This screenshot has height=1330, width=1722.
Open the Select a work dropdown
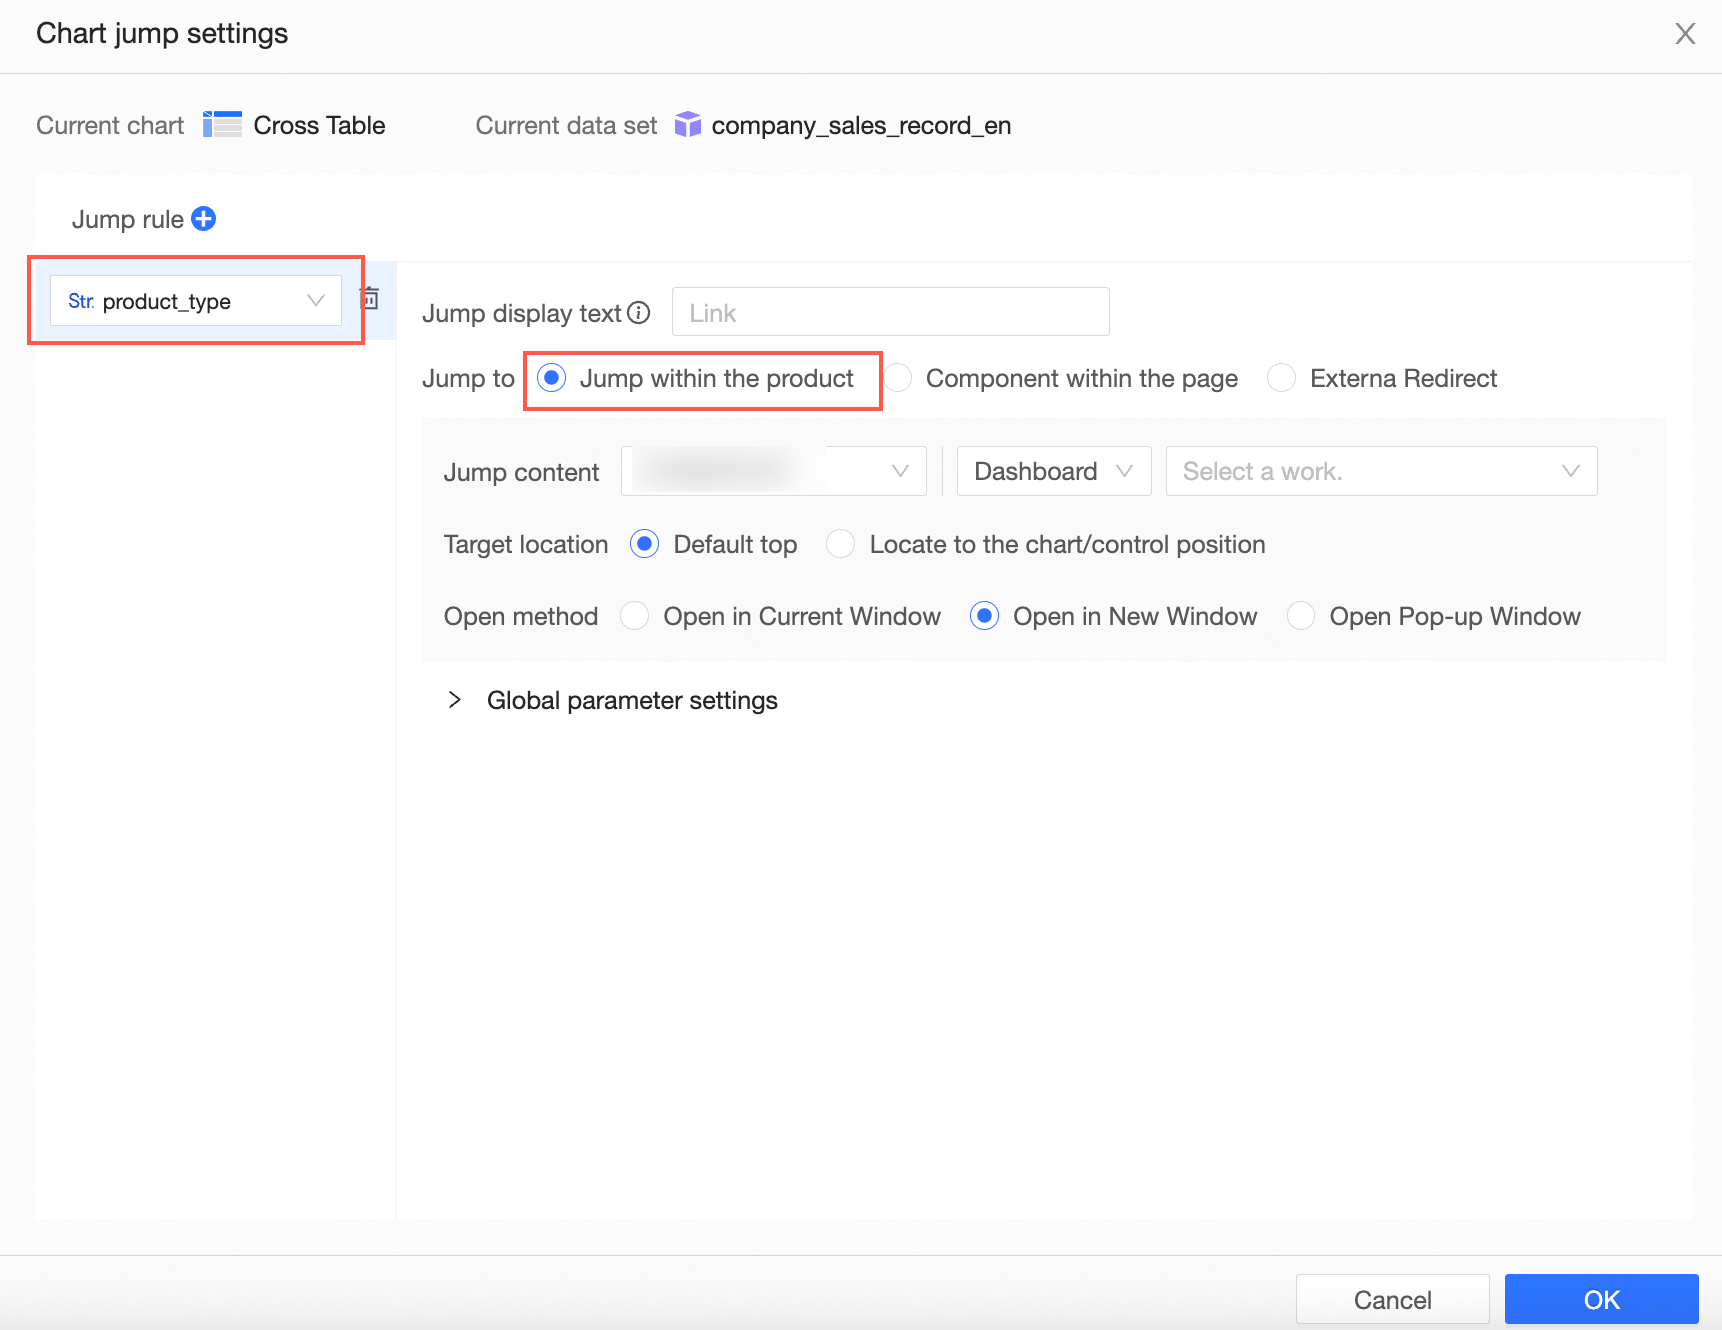[1381, 471]
